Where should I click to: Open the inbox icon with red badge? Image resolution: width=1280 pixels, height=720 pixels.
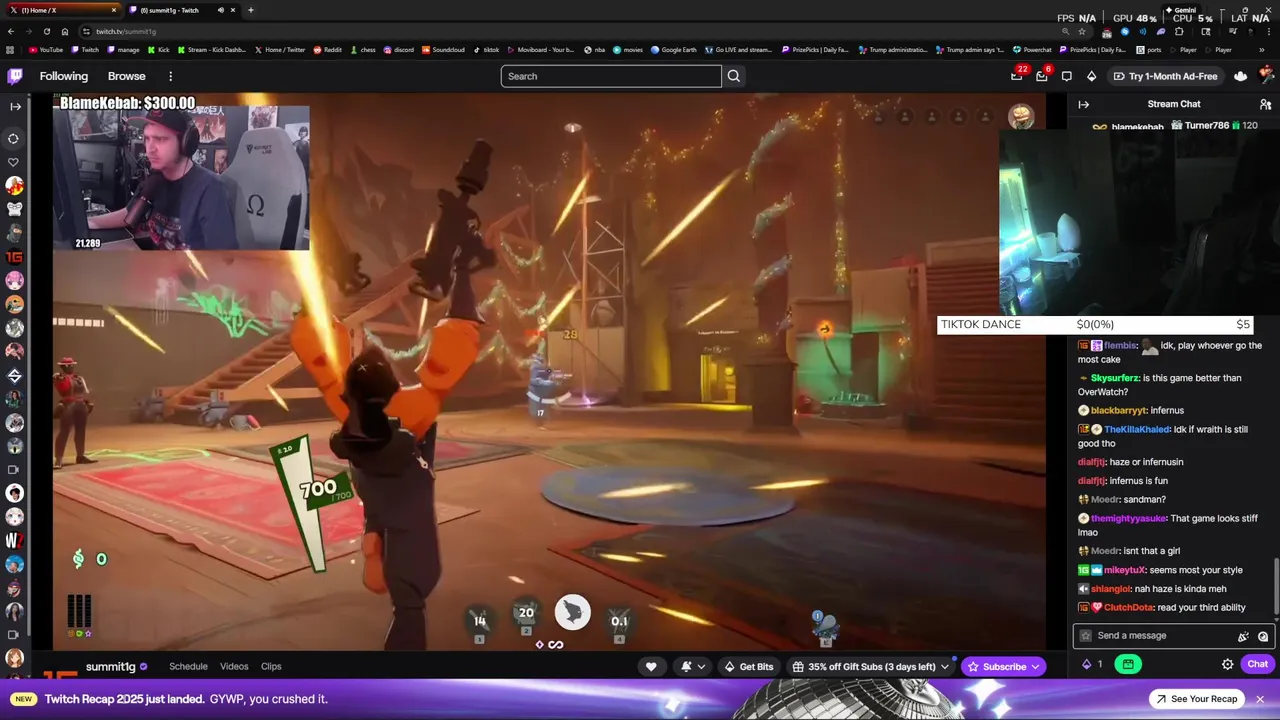[1042, 76]
